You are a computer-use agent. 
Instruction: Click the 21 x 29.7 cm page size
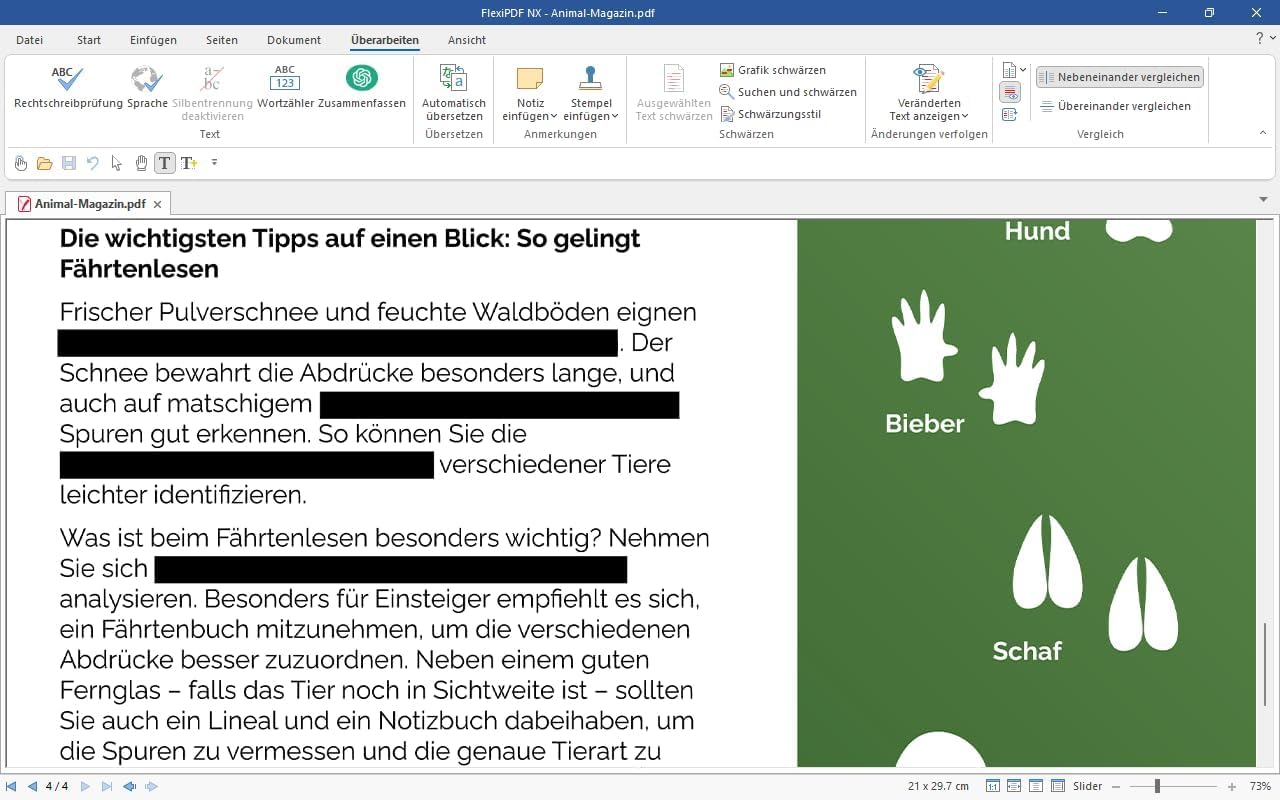[938, 787]
